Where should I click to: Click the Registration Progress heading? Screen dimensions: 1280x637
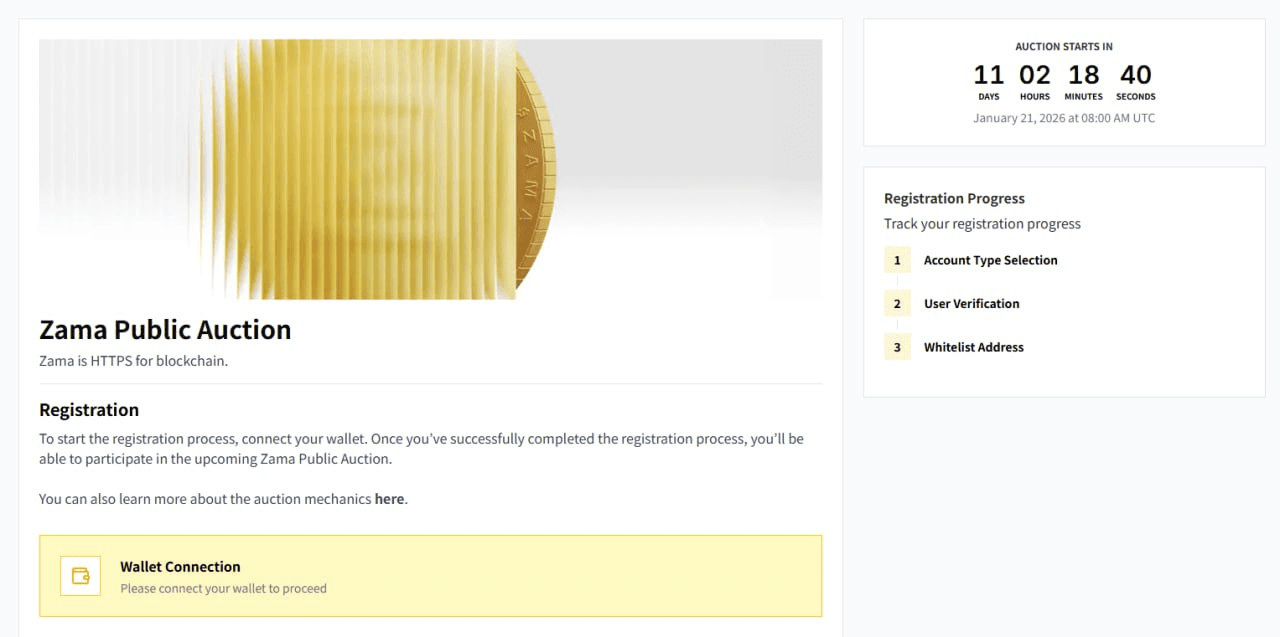(954, 199)
